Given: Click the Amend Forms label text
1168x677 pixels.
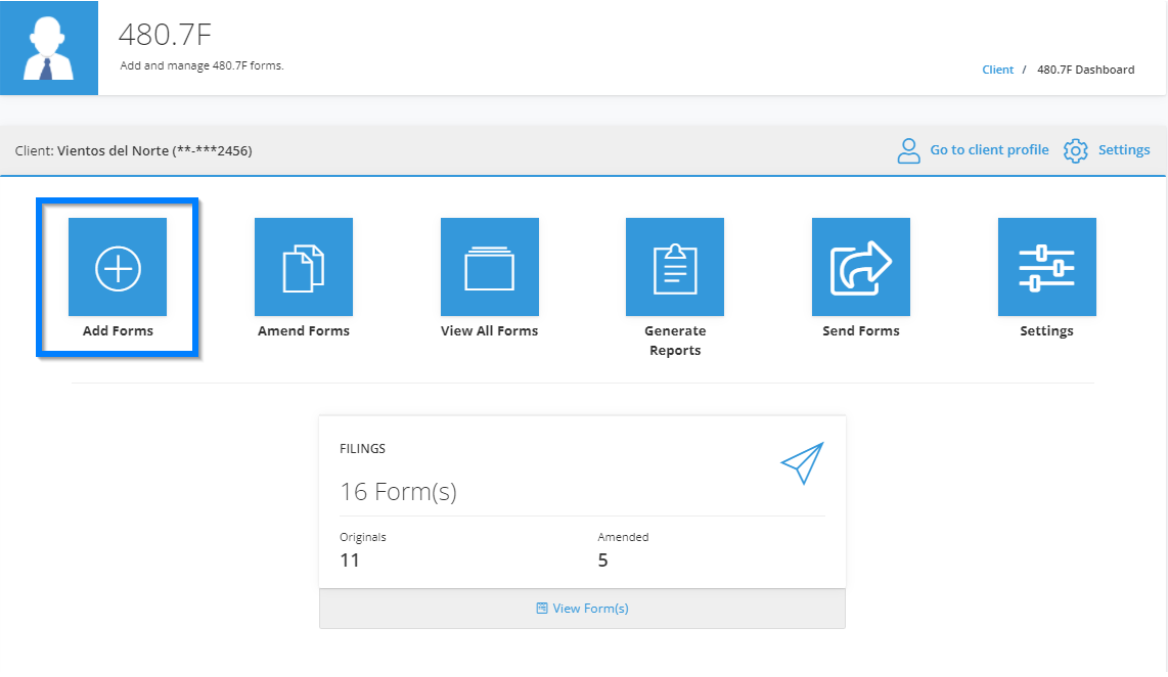Looking at the screenshot, I should pyautogui.click(x=303, y=331).
